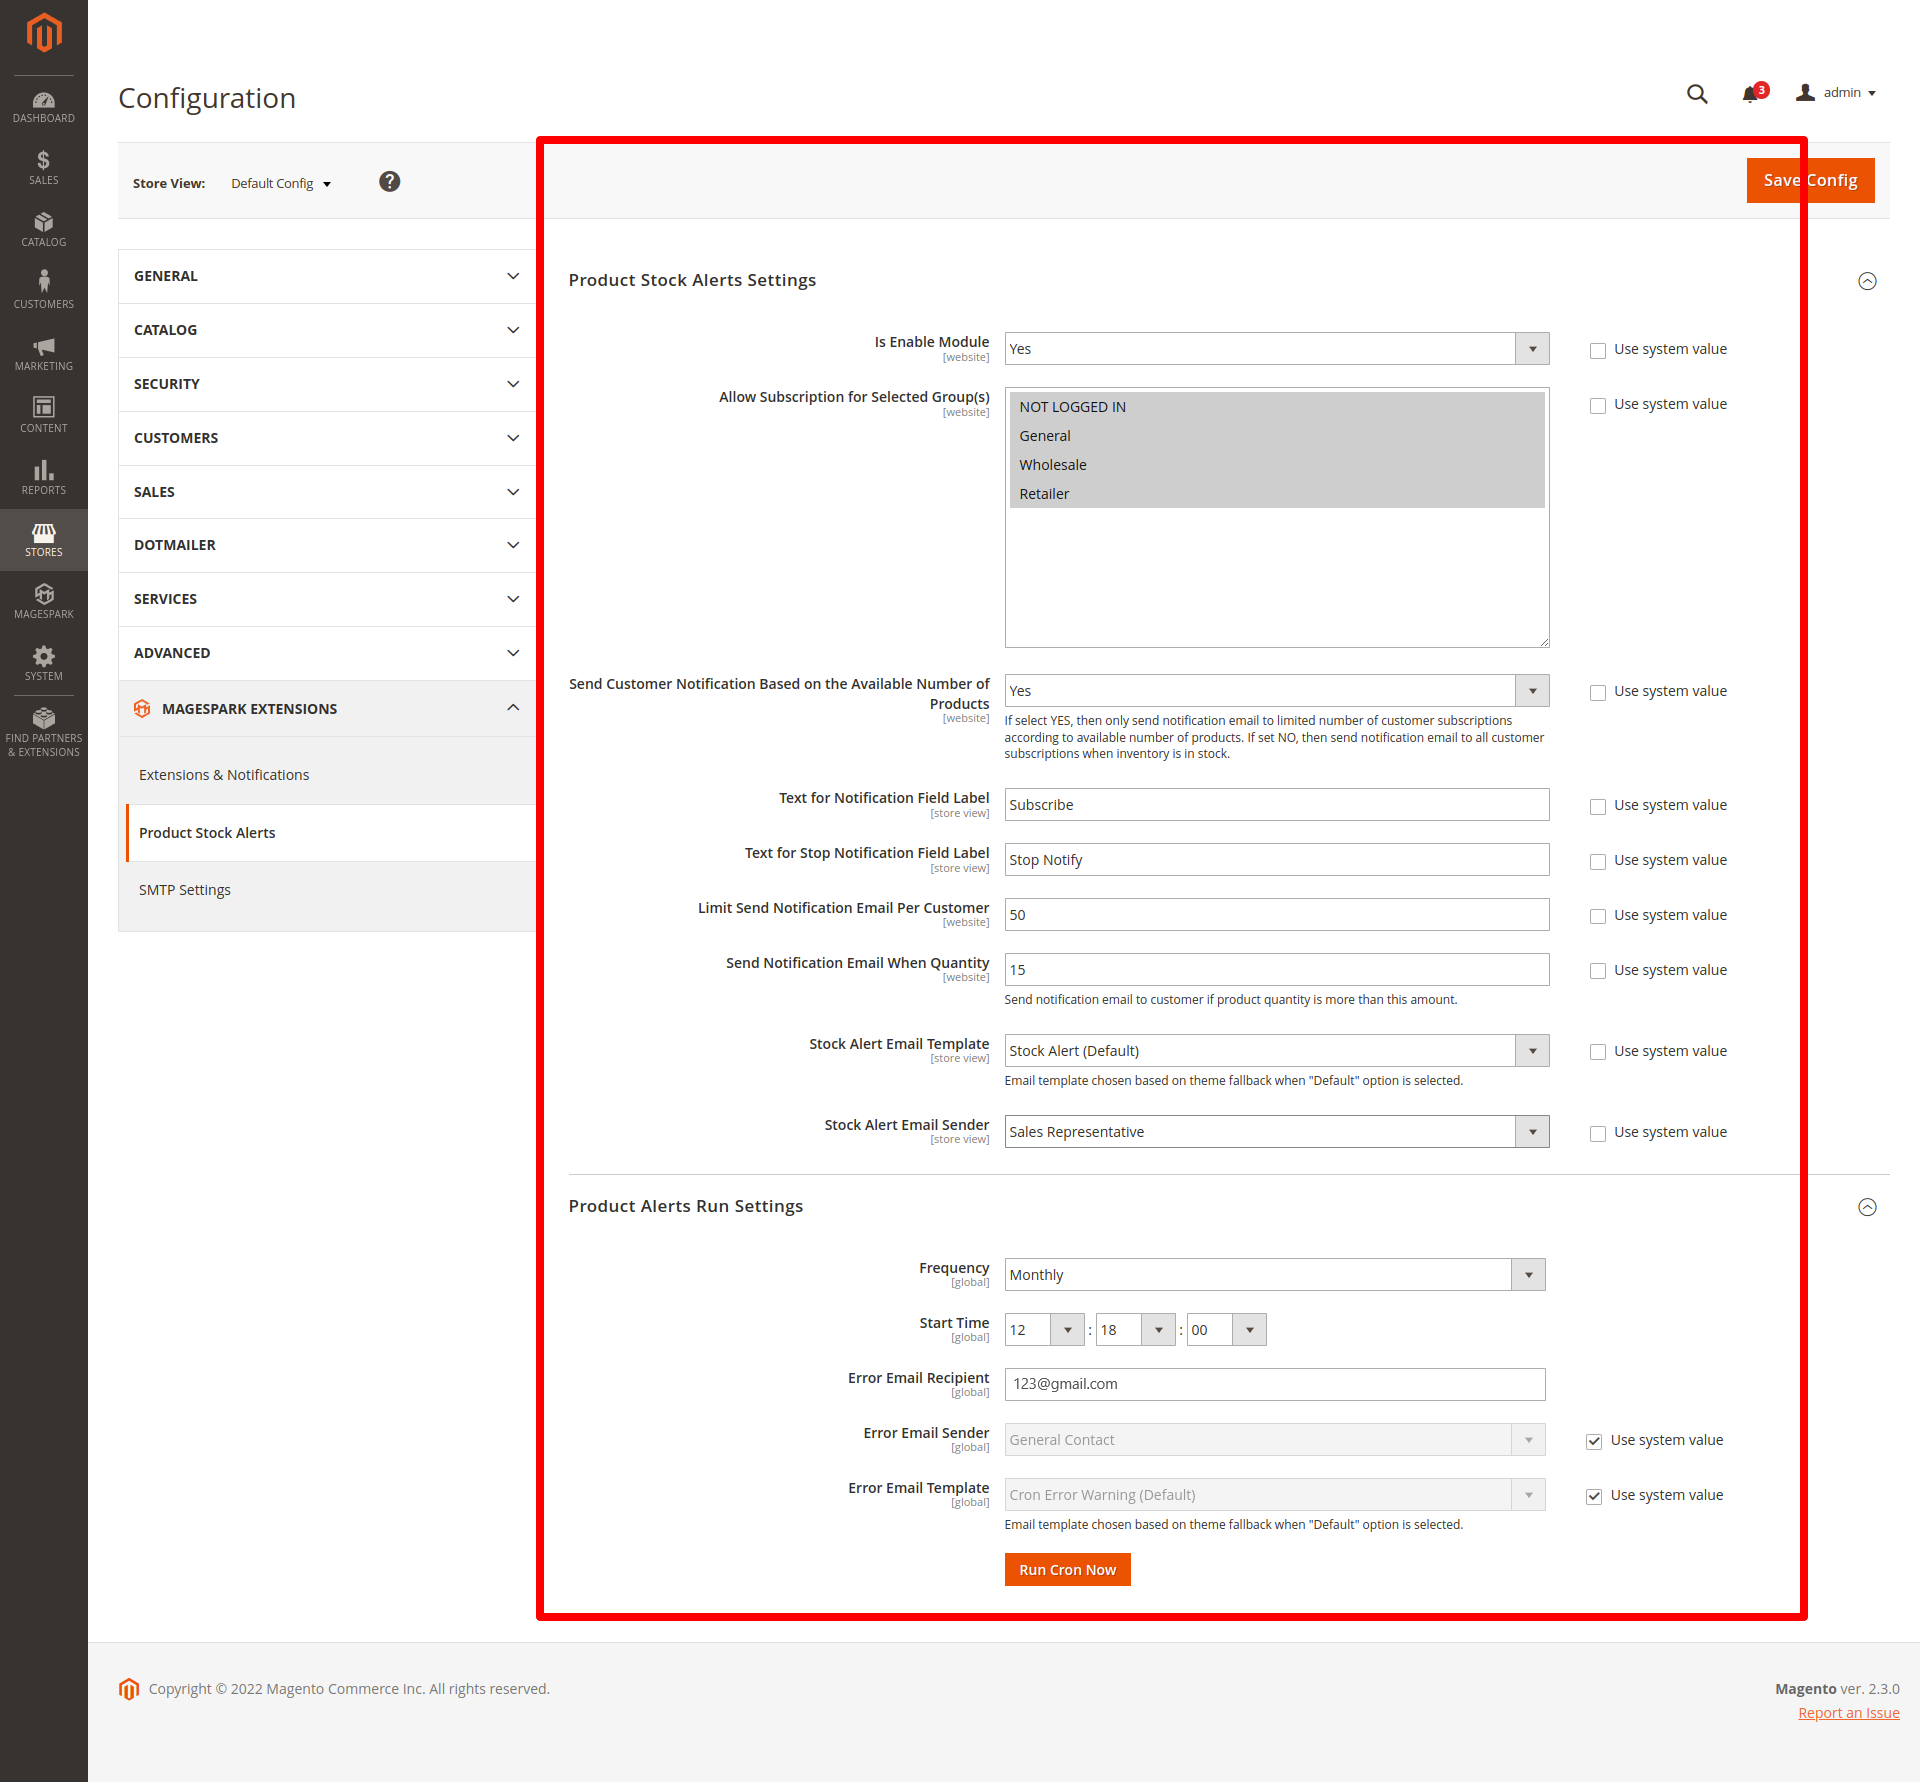The image size is (1920, 1784).
Task: Open Find Partners & Extensions
Action: [x=44, y=732]
